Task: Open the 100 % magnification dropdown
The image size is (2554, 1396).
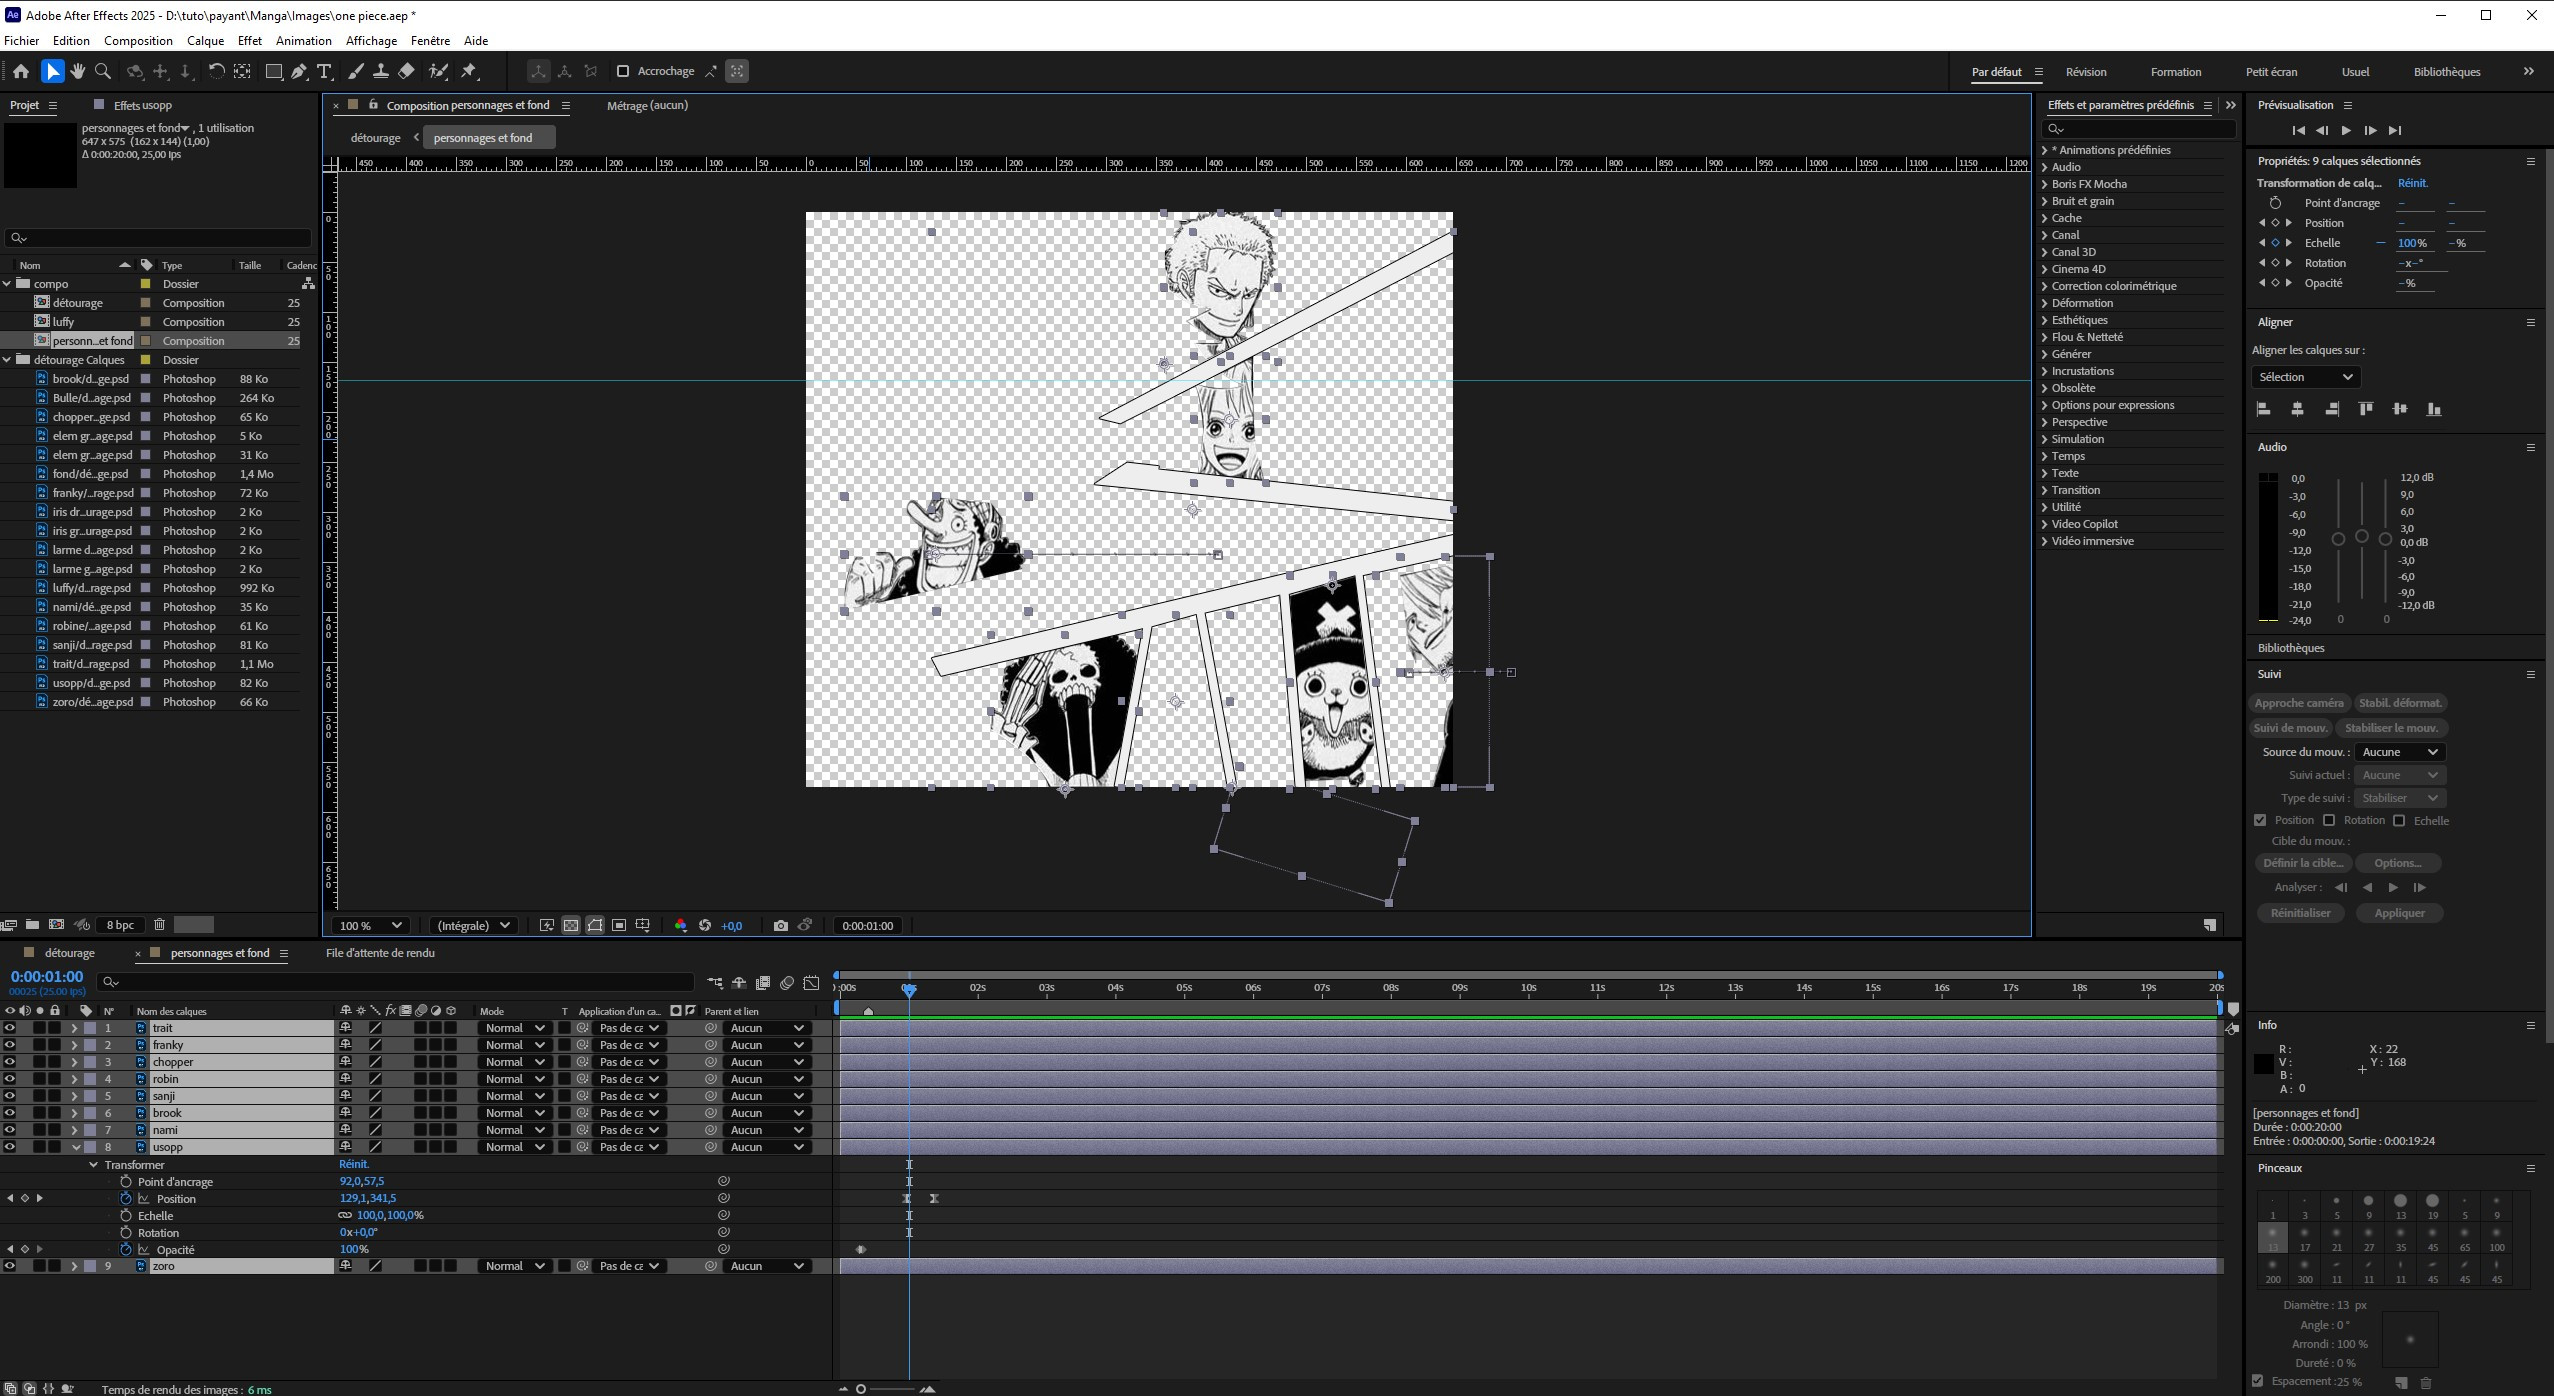Action: click(370, 926)
